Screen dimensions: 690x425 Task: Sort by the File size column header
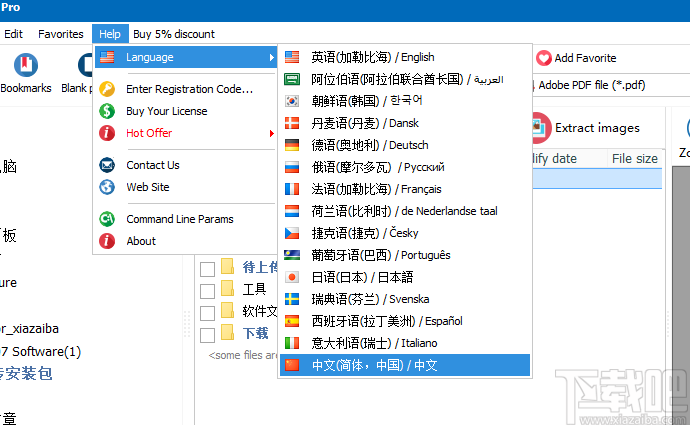635,158
